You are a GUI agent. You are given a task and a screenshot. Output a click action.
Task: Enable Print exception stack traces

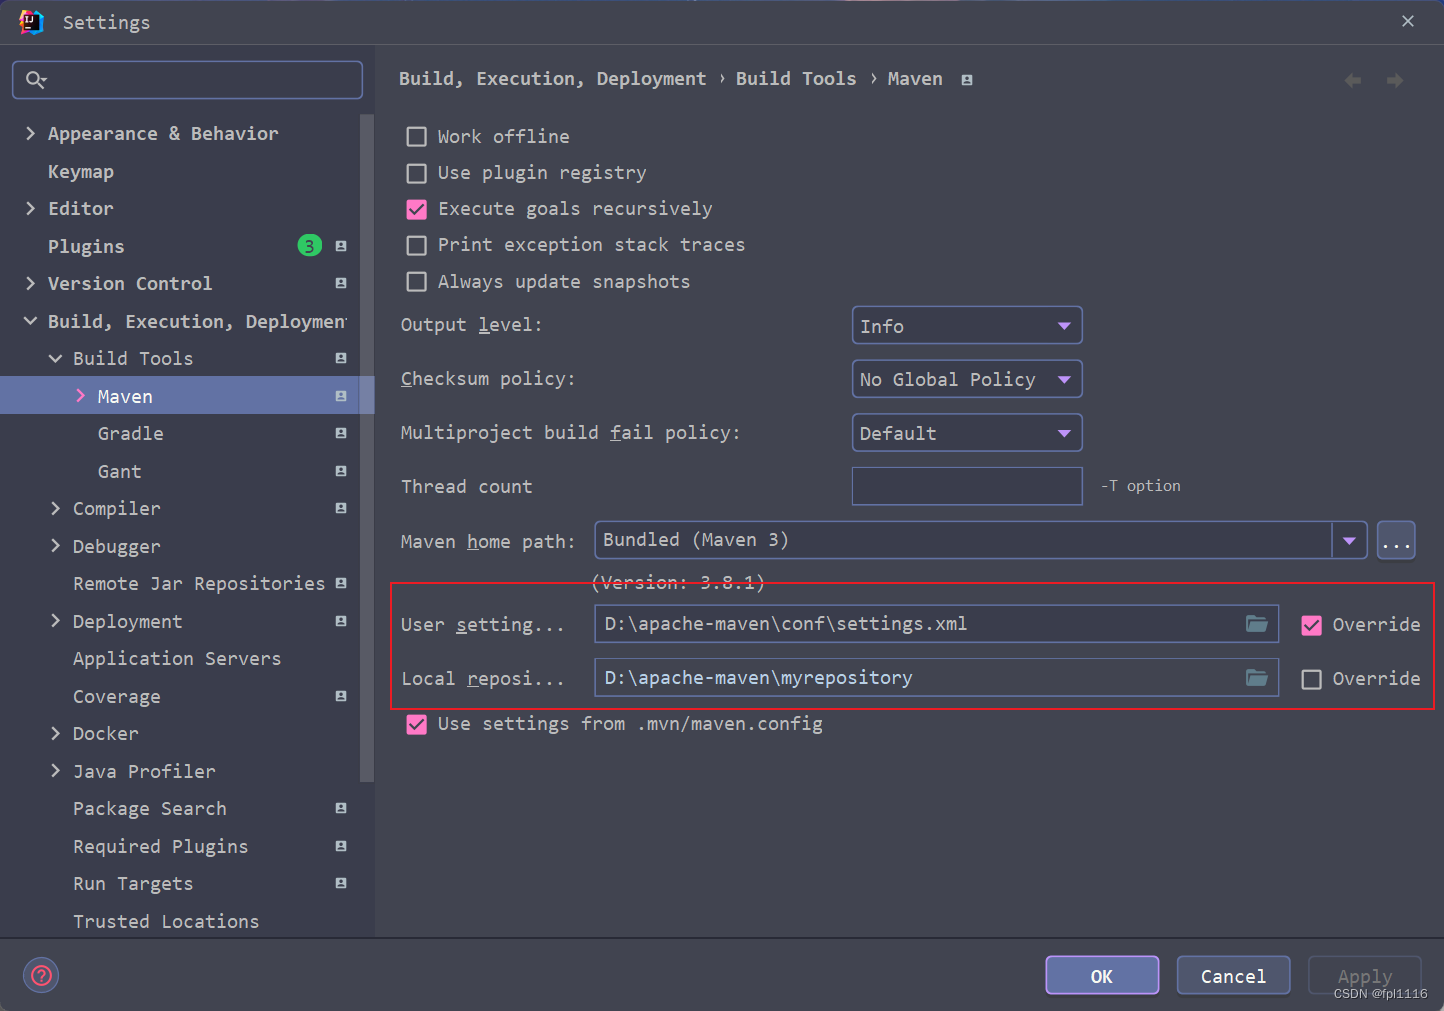417,245
